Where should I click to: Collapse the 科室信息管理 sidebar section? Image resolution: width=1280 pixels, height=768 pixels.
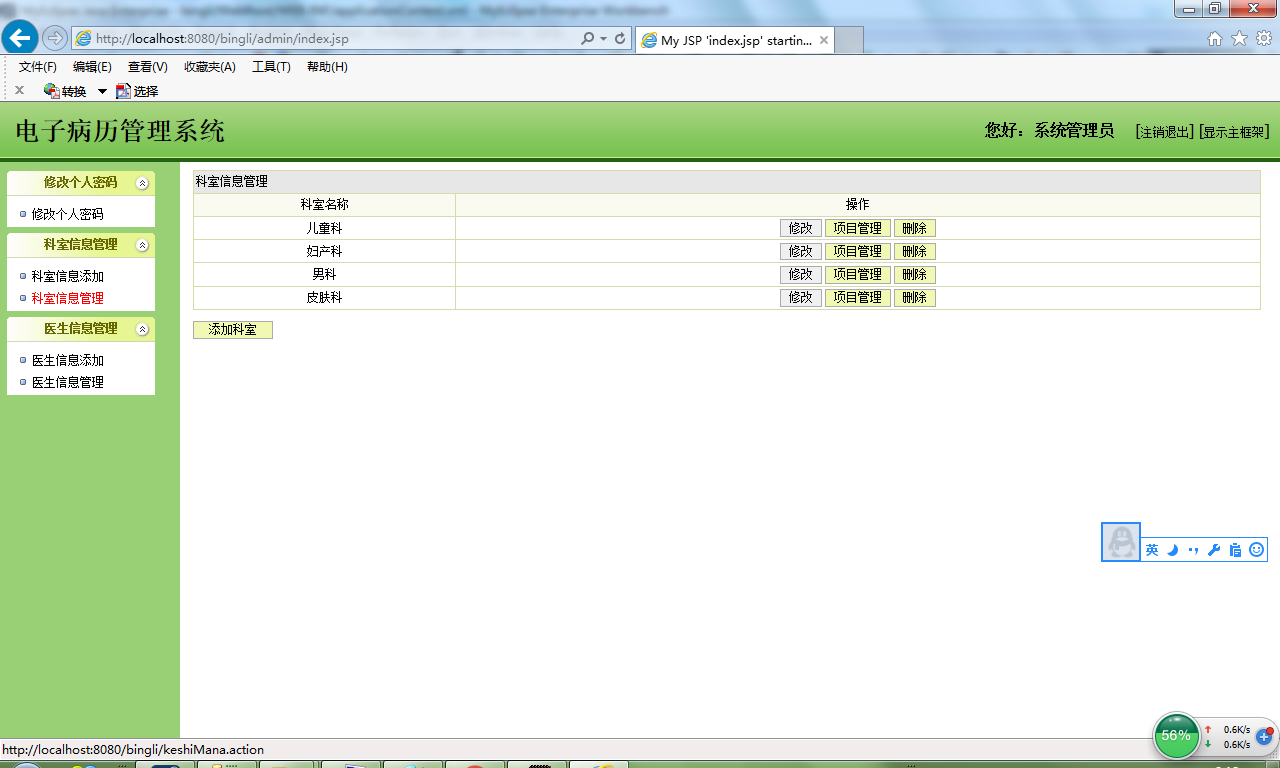[142, 245]
